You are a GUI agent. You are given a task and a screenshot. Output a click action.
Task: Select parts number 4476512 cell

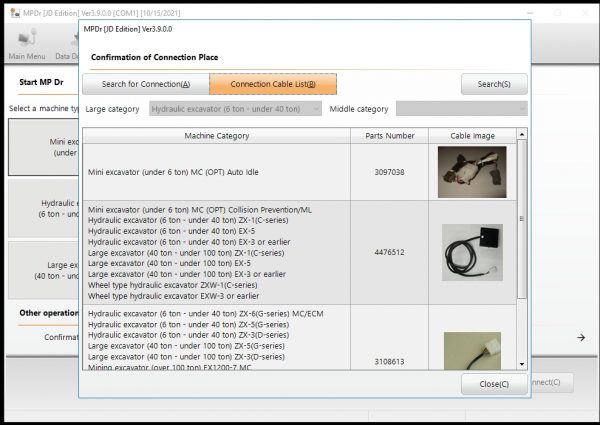(390, 252)
